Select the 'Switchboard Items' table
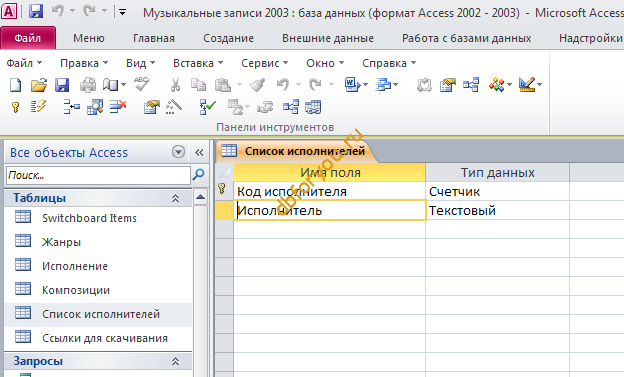Viewport: 624px width, 377px height. coord(98,218)
